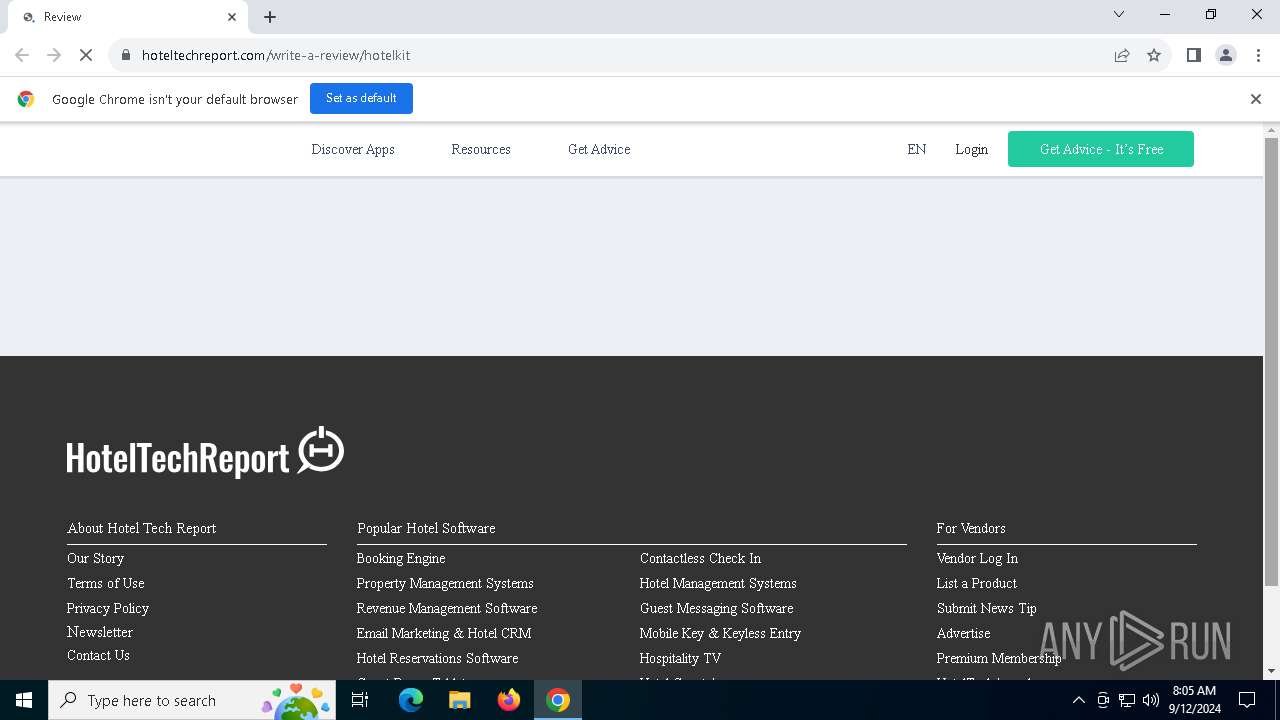Open a new browser tab
Viewport: 1280px width, 720px height.
click(270, 17)
